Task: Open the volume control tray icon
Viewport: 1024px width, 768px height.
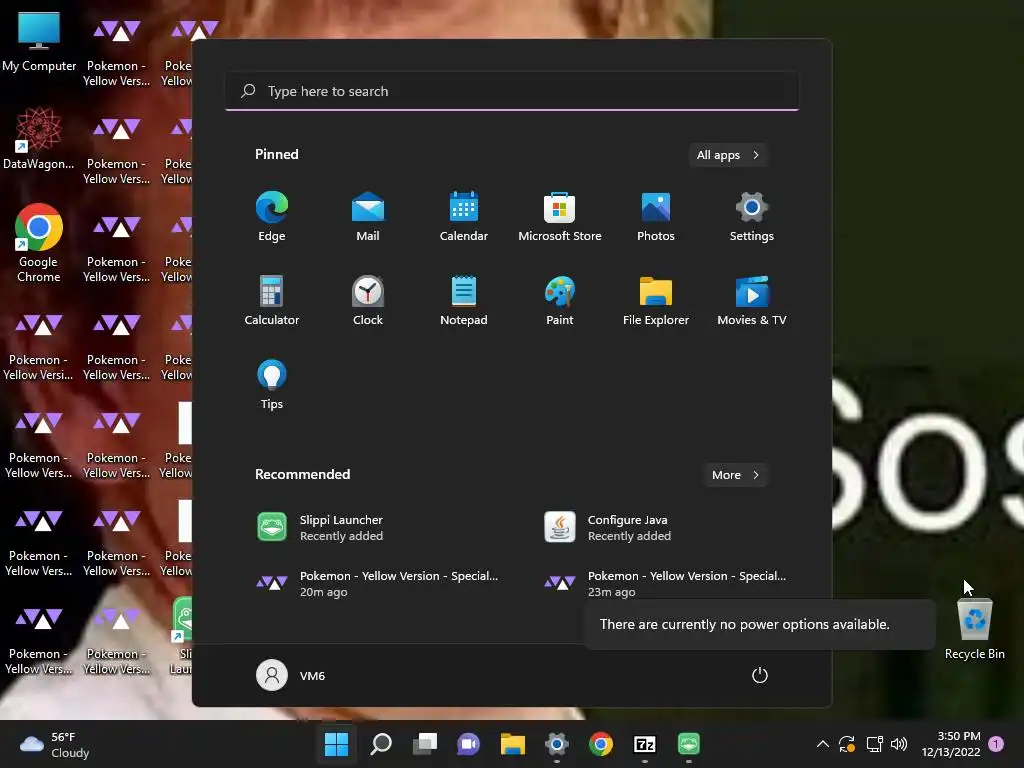Action: [899, 744]
